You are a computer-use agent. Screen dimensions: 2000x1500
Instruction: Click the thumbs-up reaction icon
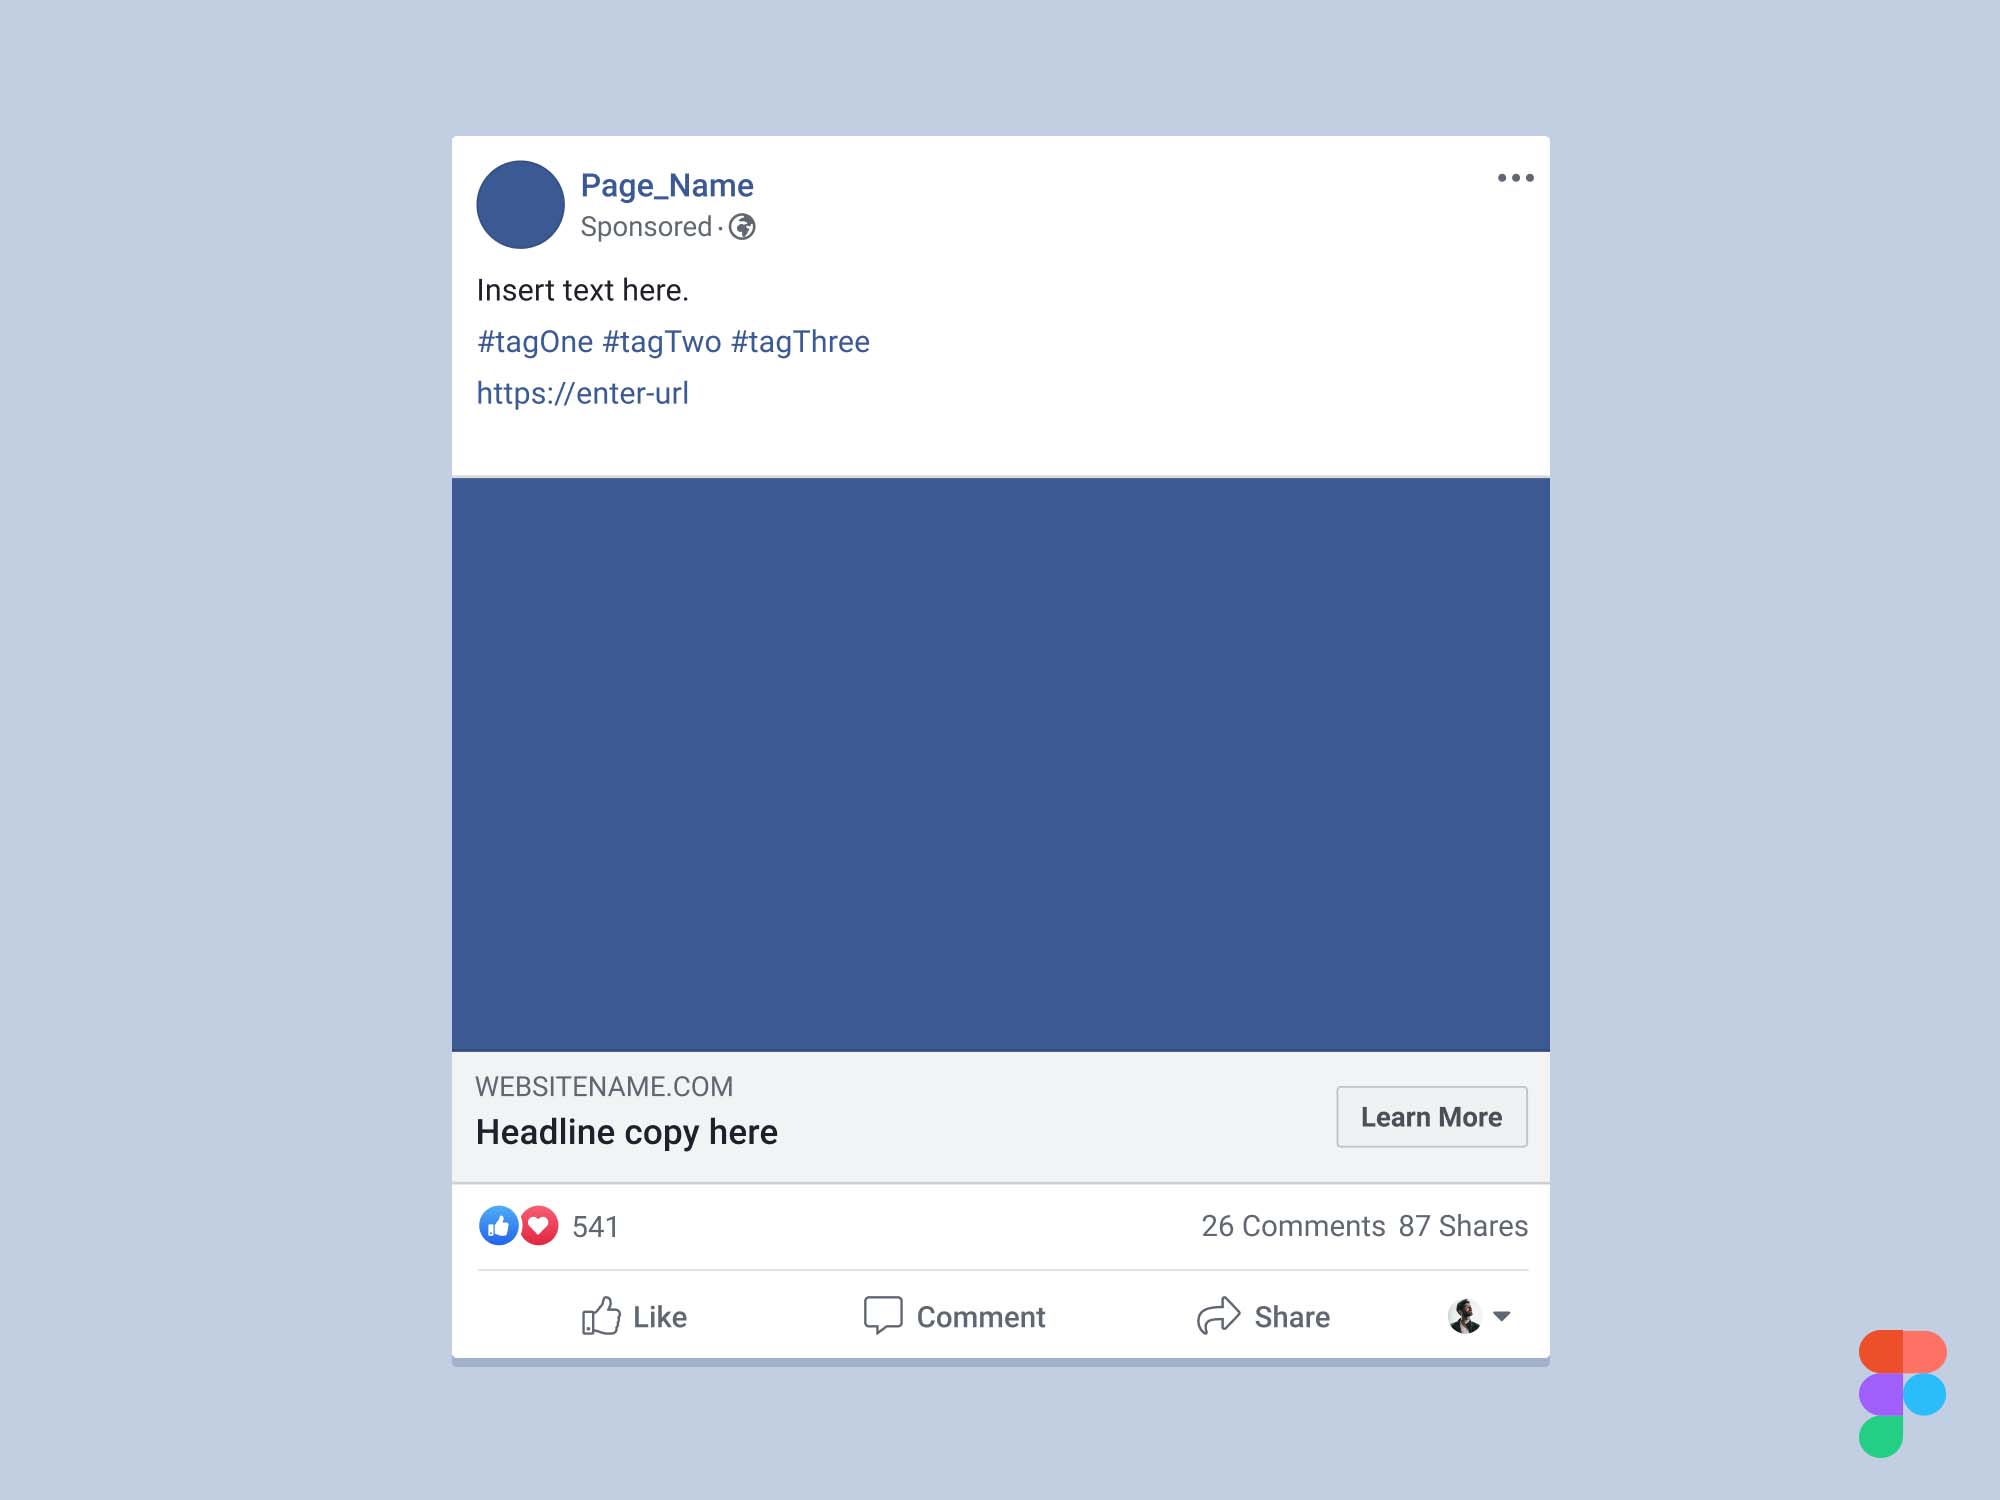[x=496, y=1226]
